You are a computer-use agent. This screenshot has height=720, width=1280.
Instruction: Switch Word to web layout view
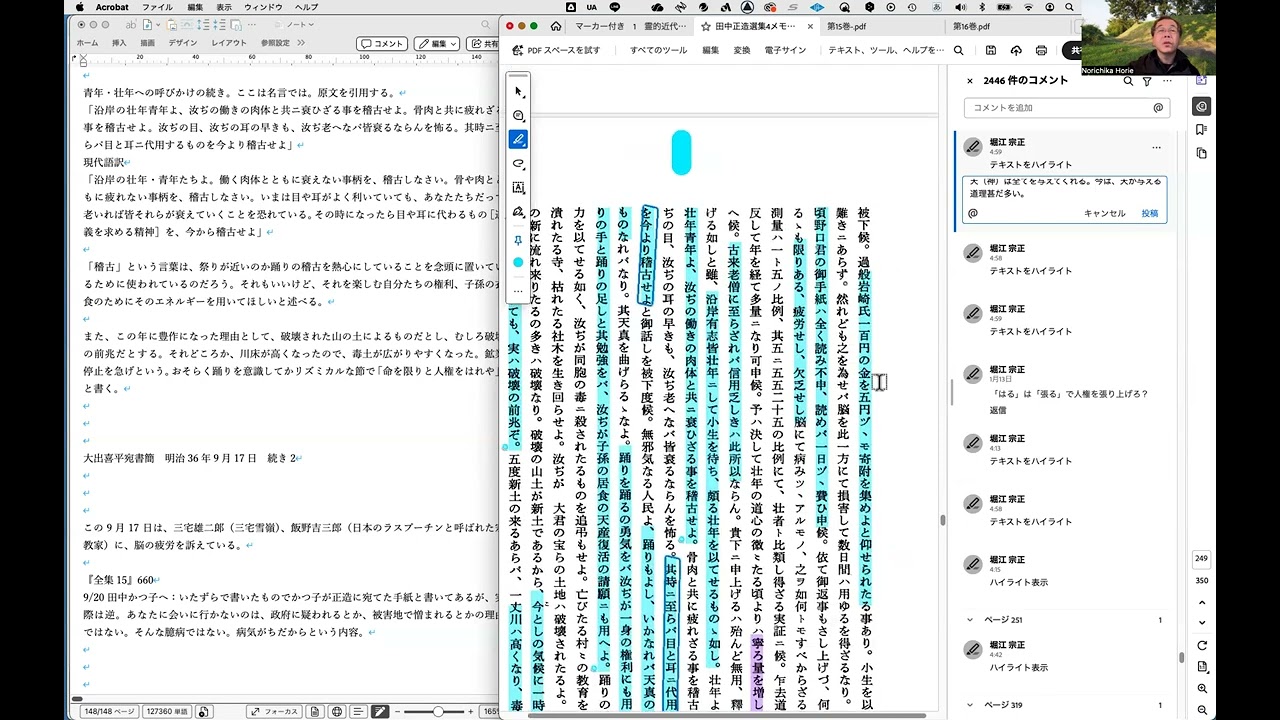pos(337,711)
